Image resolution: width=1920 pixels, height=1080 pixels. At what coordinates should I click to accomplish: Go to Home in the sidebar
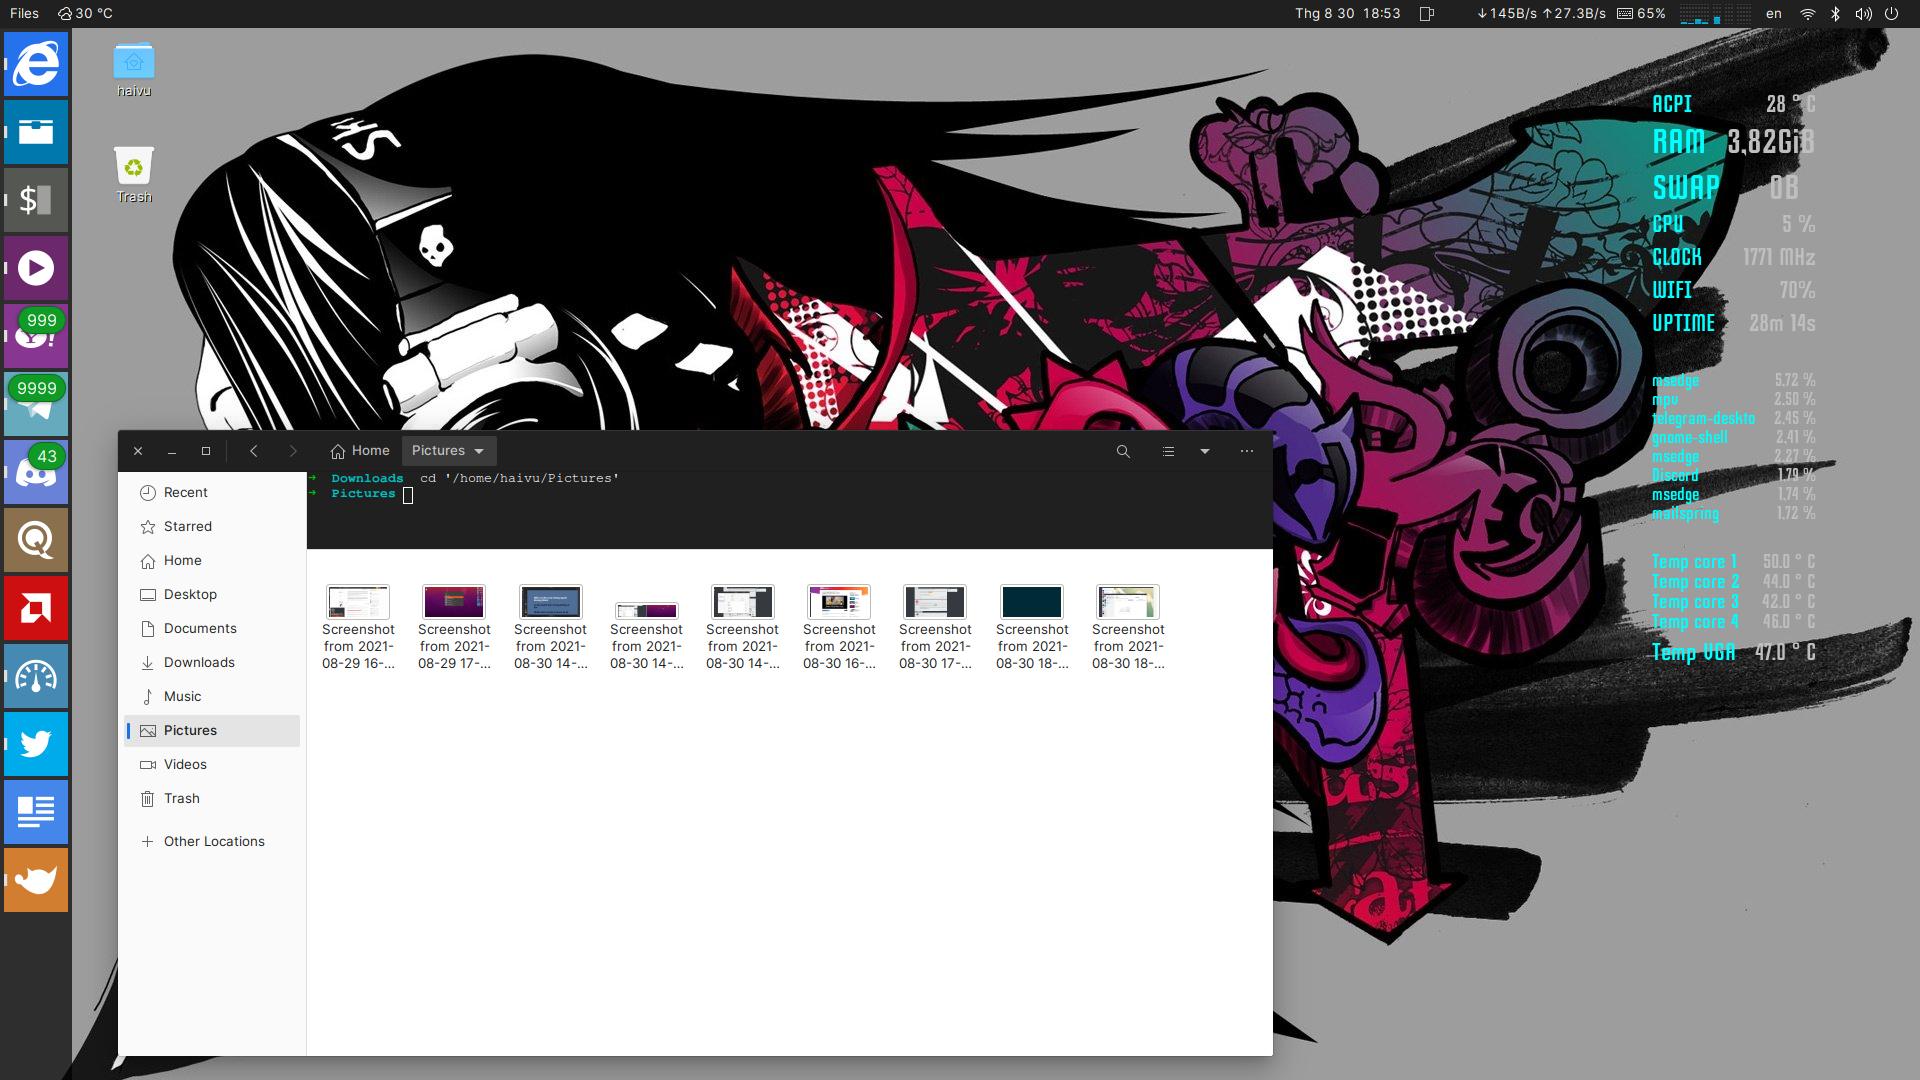pyautogui.click(x=212, y=561)
